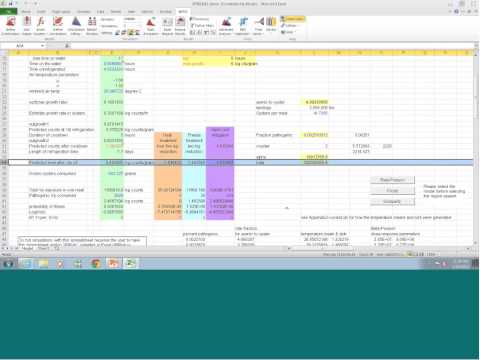Click the Add Output icon
This screenshot has width=480, height=360.
click(x=27, y=26)
